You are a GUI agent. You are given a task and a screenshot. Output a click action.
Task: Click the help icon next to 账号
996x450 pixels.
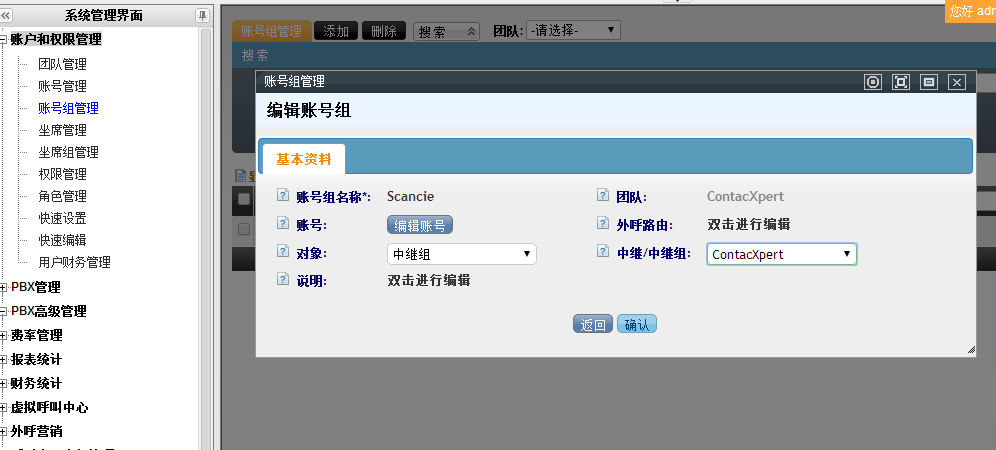[283, 225]
